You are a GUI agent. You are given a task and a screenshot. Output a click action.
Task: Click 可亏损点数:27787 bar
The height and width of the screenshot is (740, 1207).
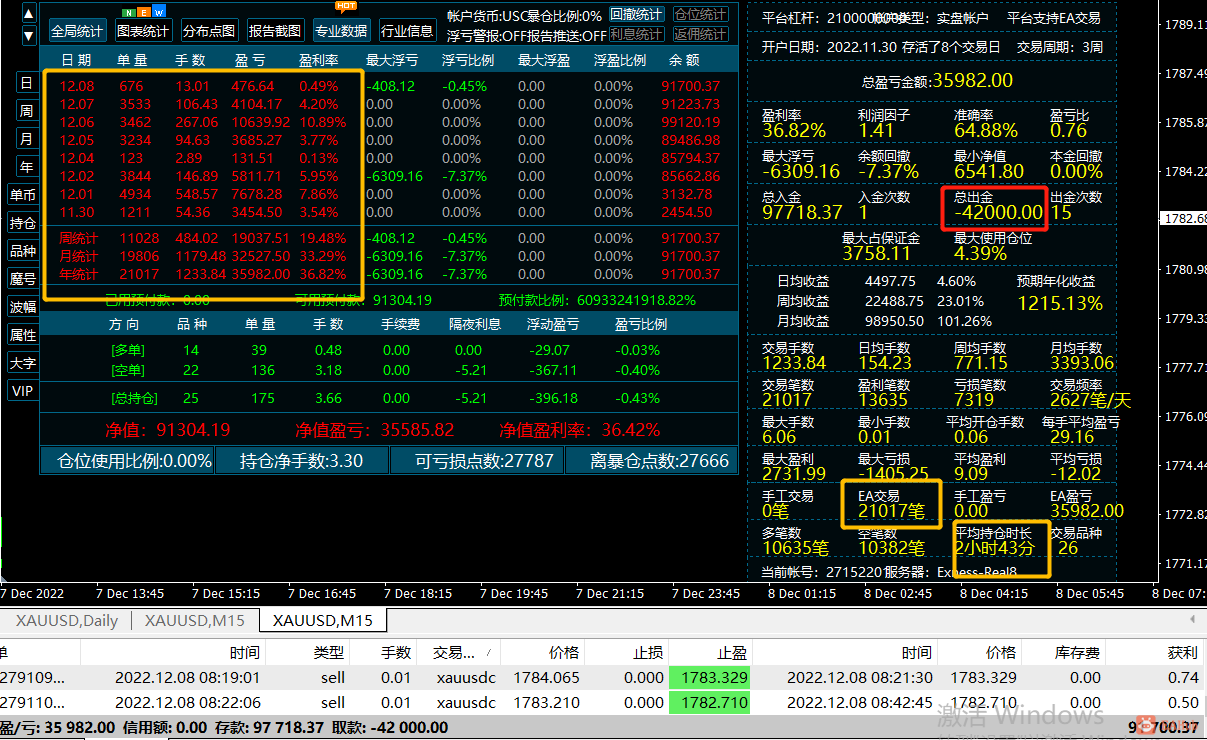[476, 461]
